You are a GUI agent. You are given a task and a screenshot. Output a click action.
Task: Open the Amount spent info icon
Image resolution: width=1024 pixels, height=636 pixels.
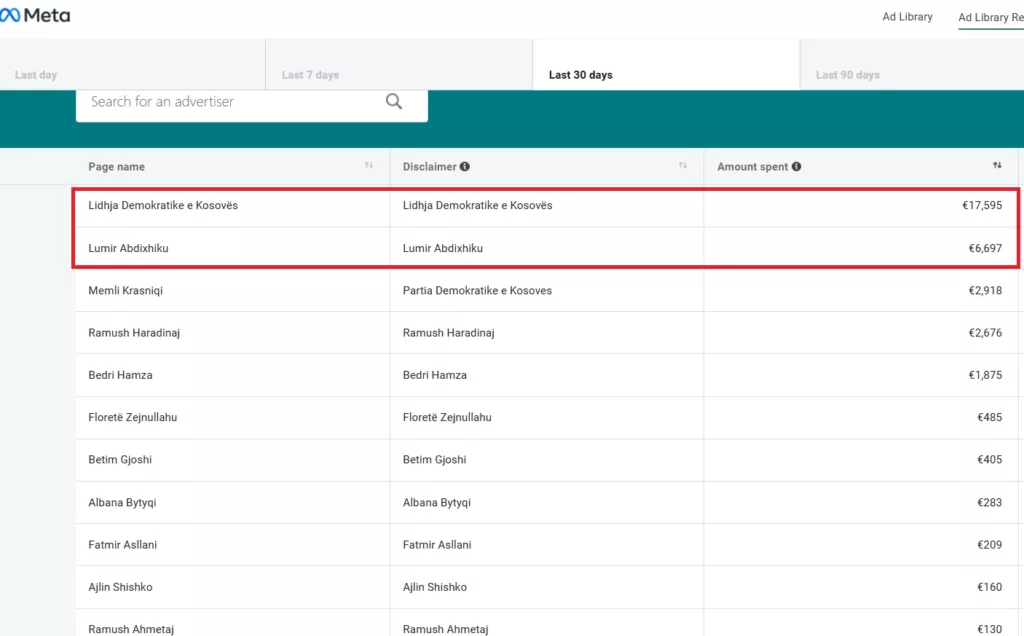coord(796,167)
